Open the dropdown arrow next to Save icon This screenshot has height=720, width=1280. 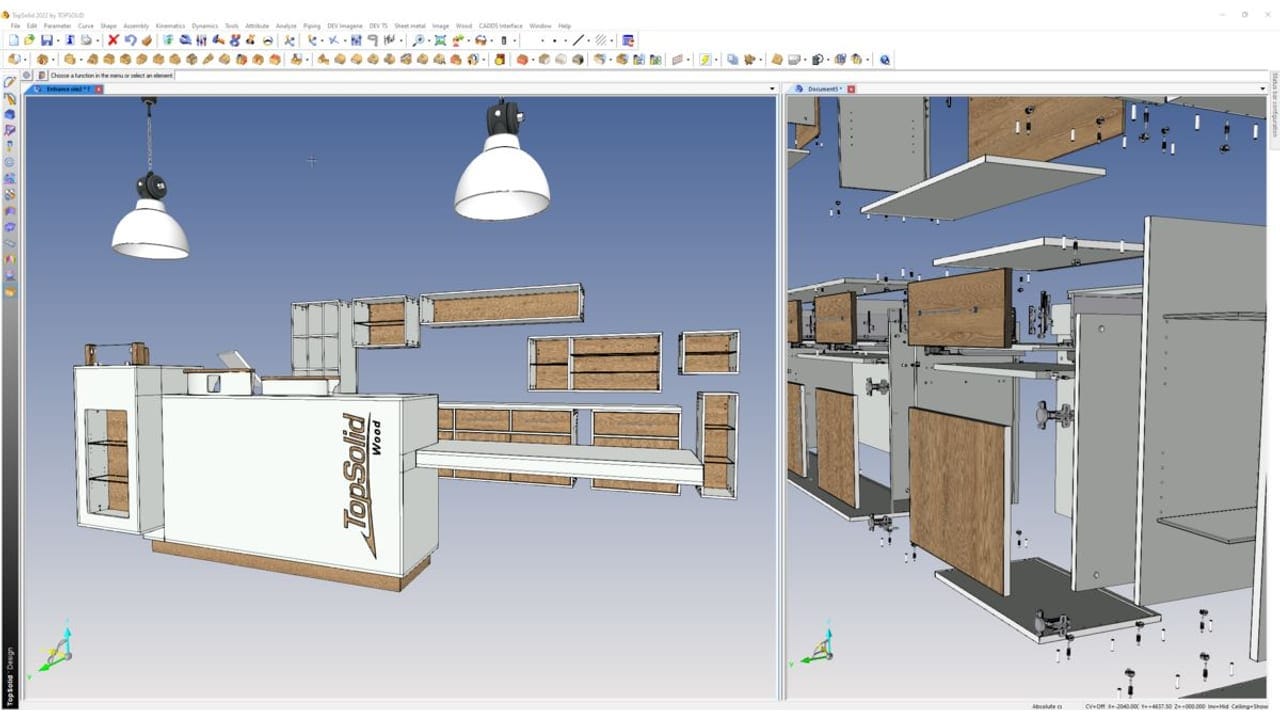[x=57, y=41]
